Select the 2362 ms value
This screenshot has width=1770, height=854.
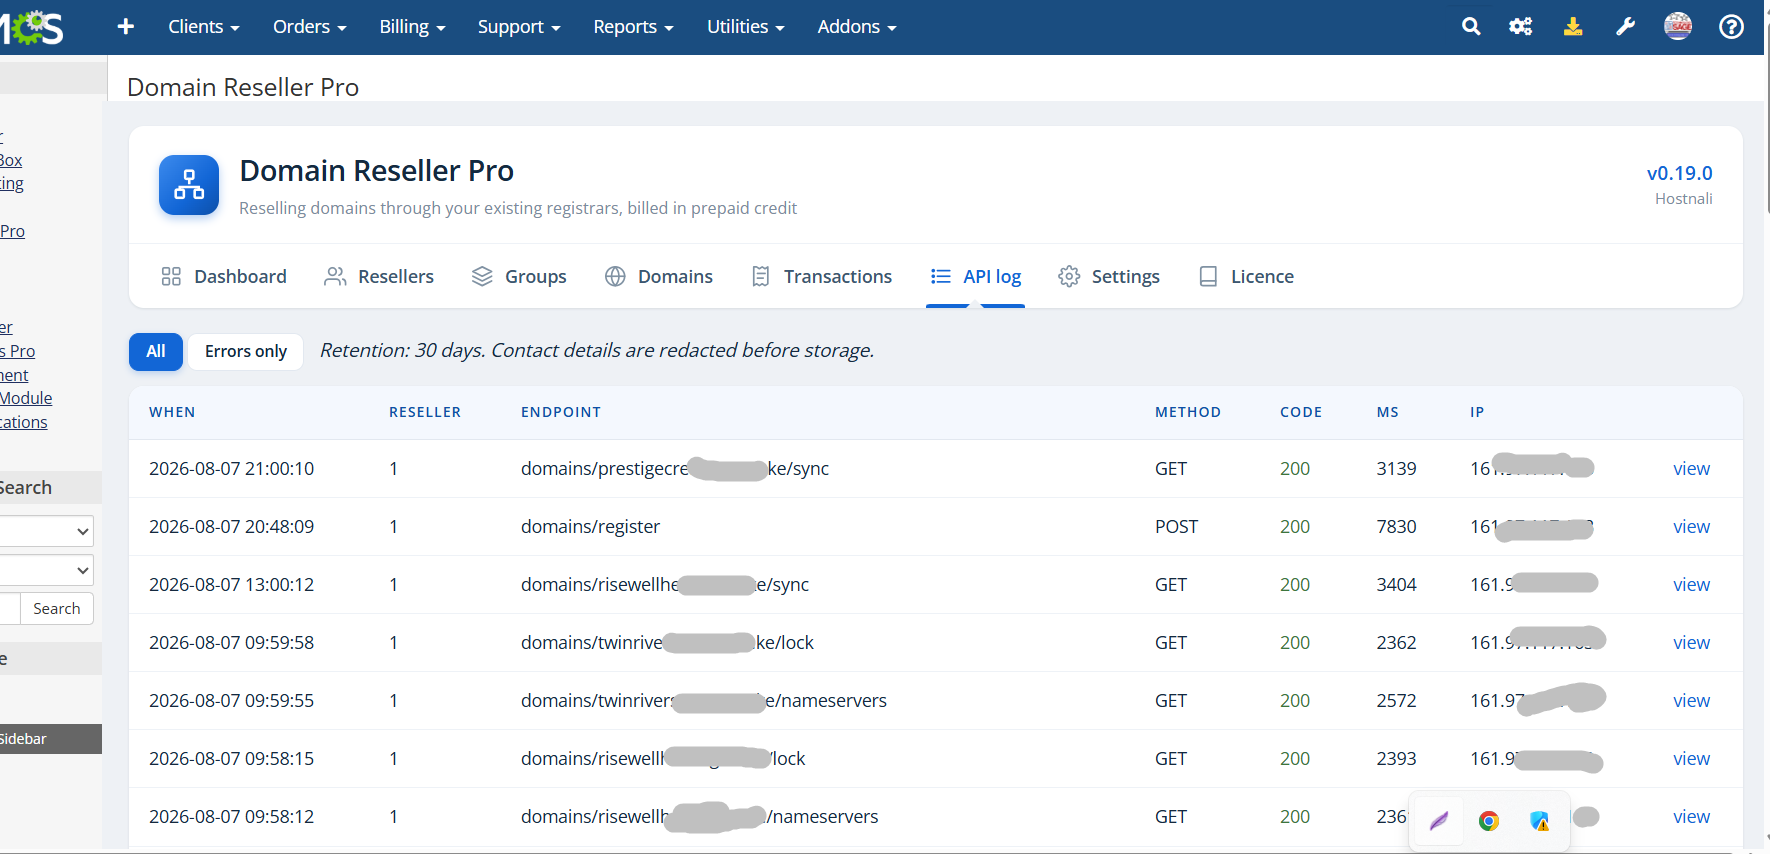1396,643
